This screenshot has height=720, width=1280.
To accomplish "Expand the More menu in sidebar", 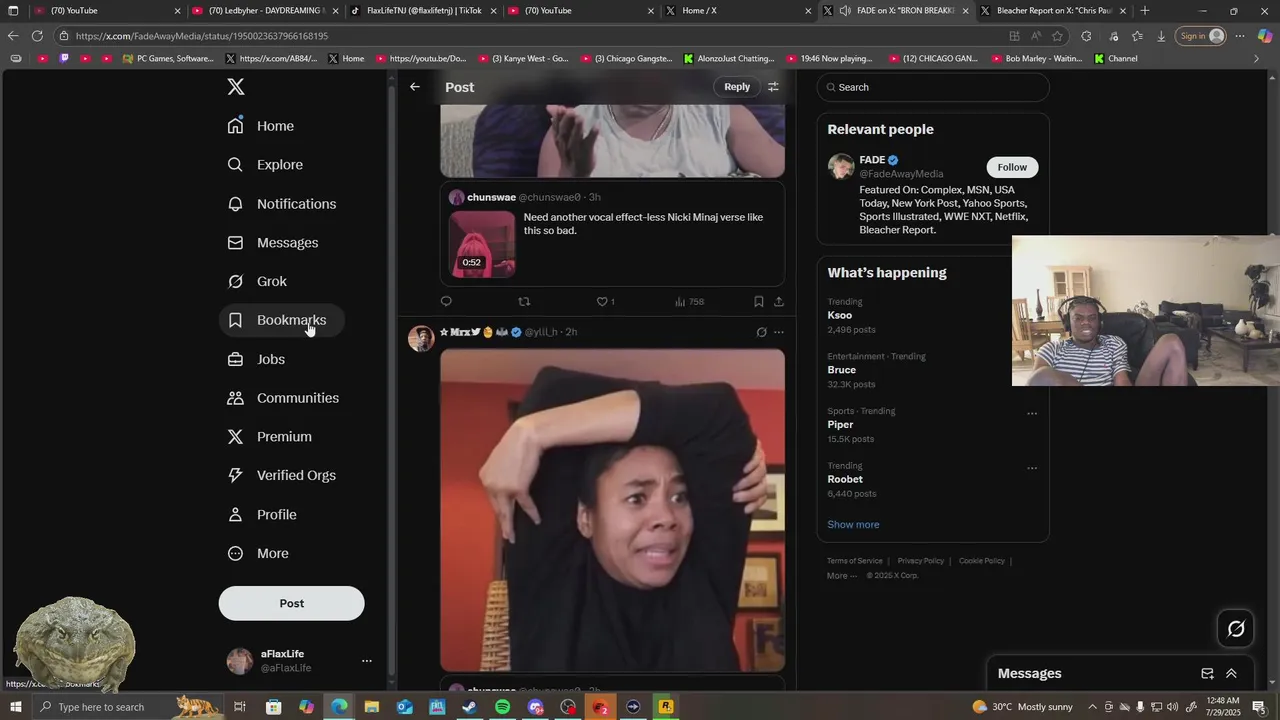I will click(259, 554).
